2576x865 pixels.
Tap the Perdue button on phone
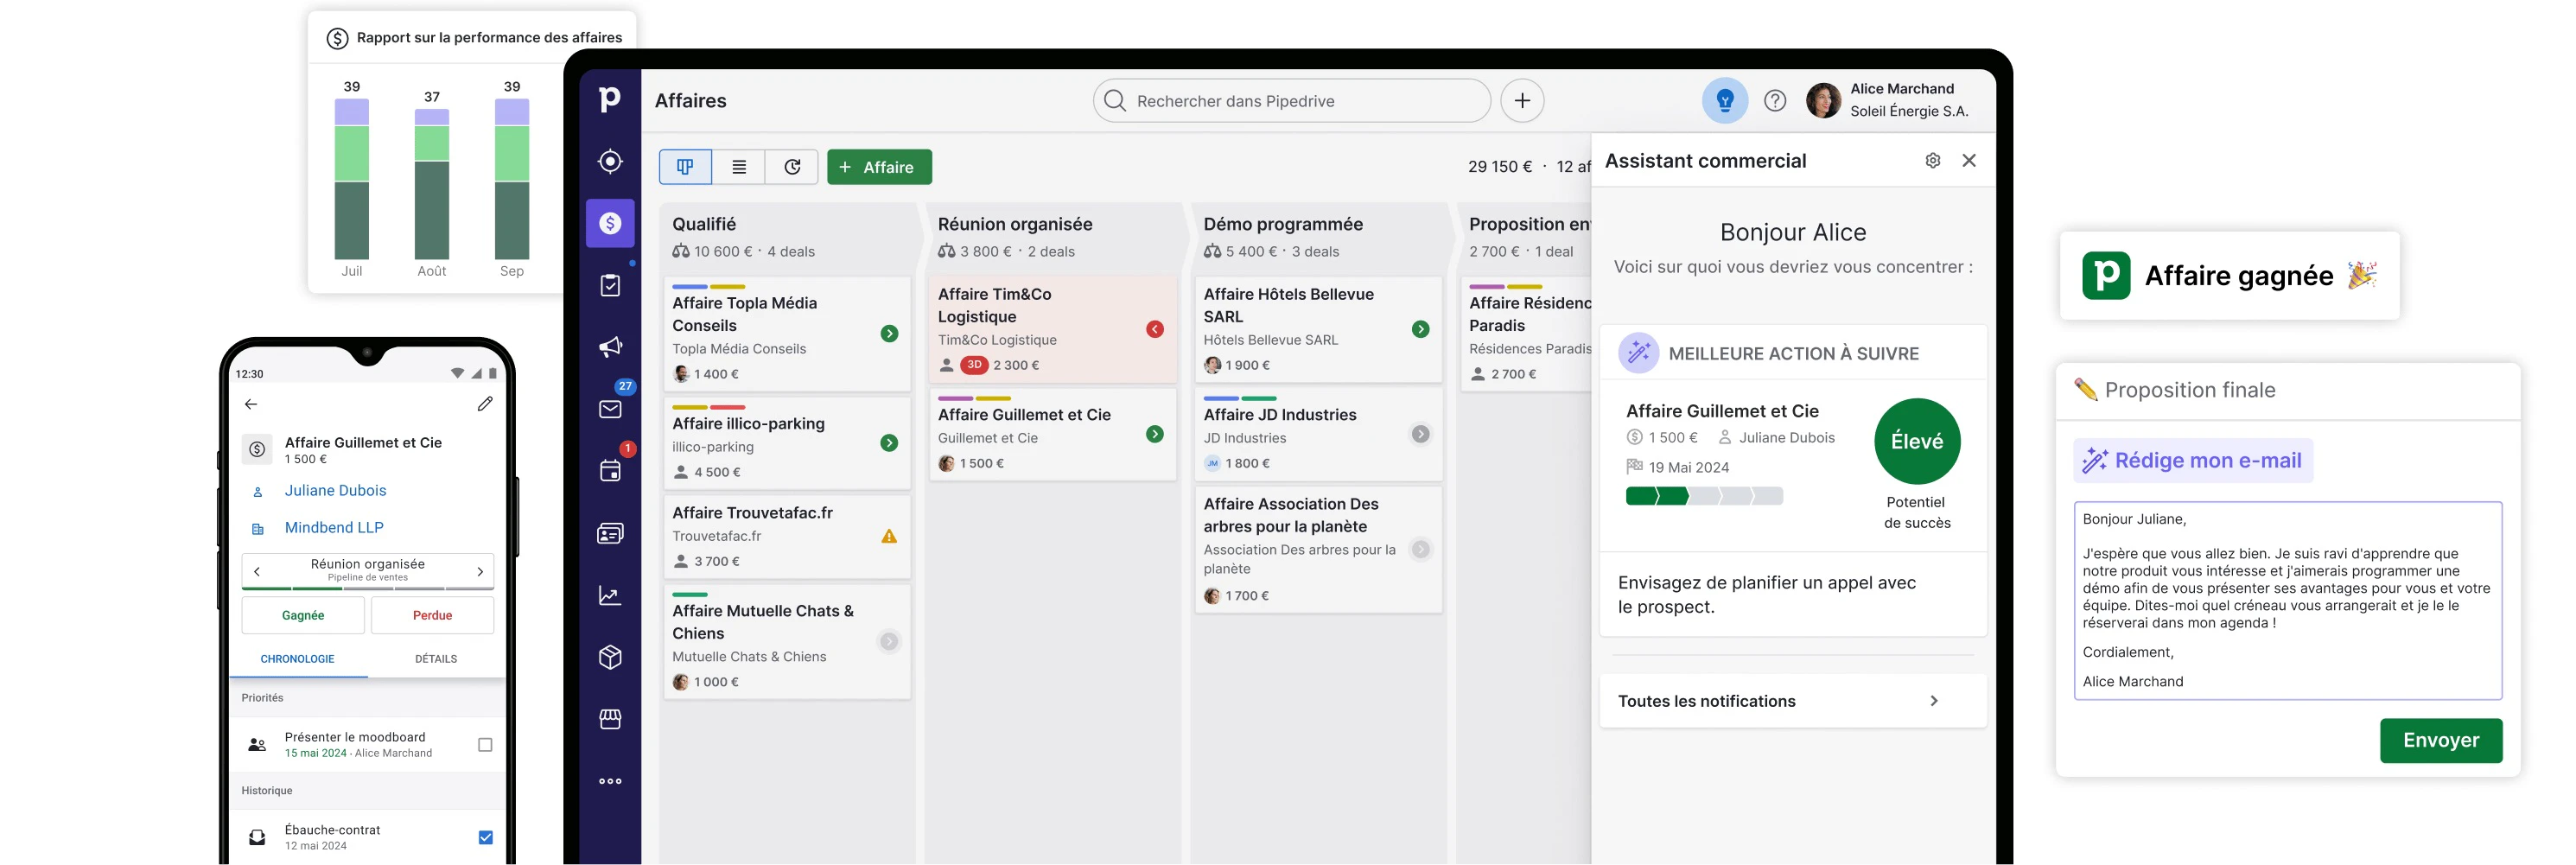point(432,615)
